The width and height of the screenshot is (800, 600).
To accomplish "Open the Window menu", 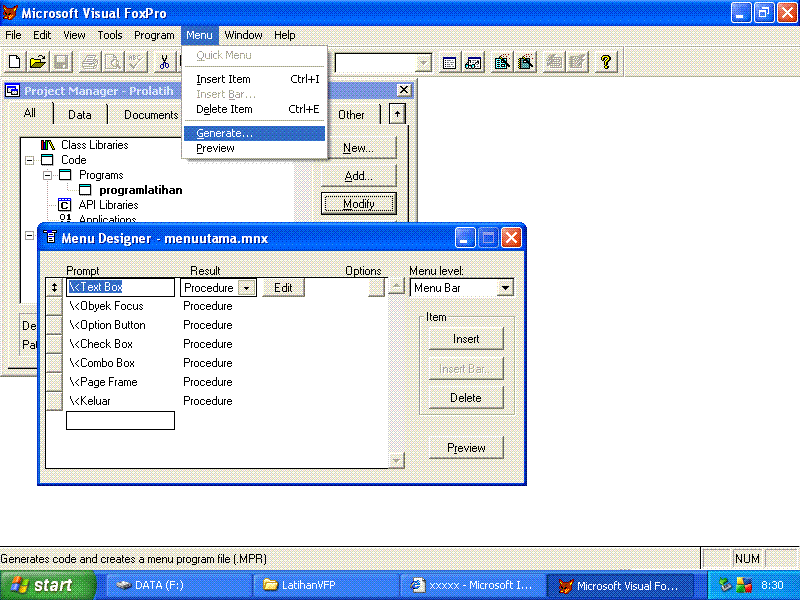I will click(x=243, y=35).
